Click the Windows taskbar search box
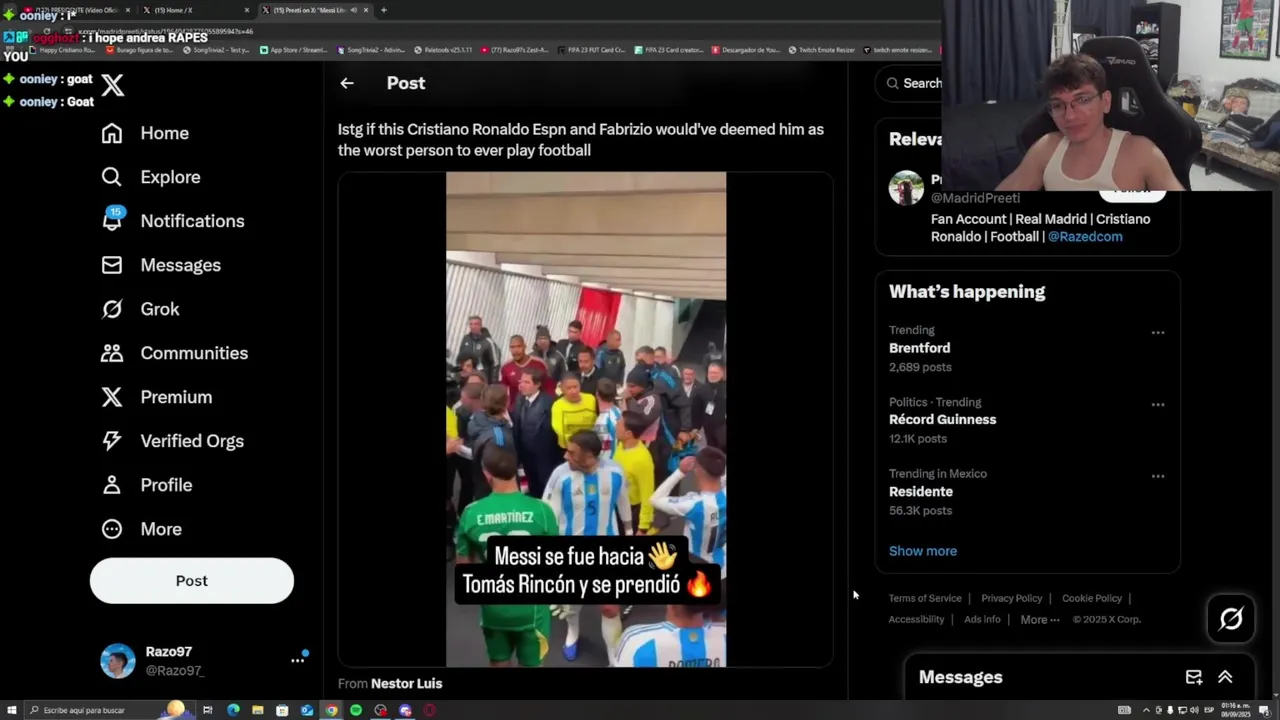The height and width of the screenshot is (720, 1280). (110, 710)
